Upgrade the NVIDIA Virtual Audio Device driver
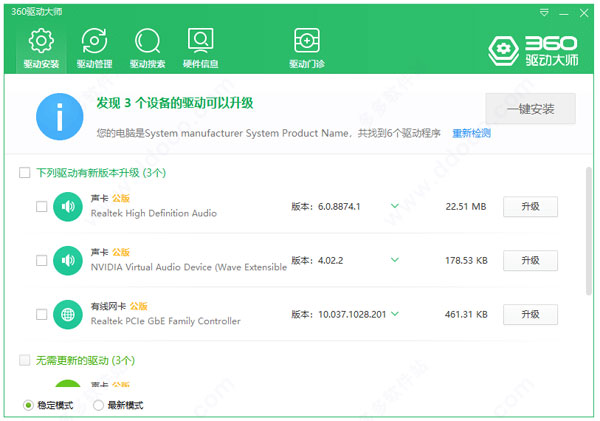This screenshot has width=600, height=421. 530,261
